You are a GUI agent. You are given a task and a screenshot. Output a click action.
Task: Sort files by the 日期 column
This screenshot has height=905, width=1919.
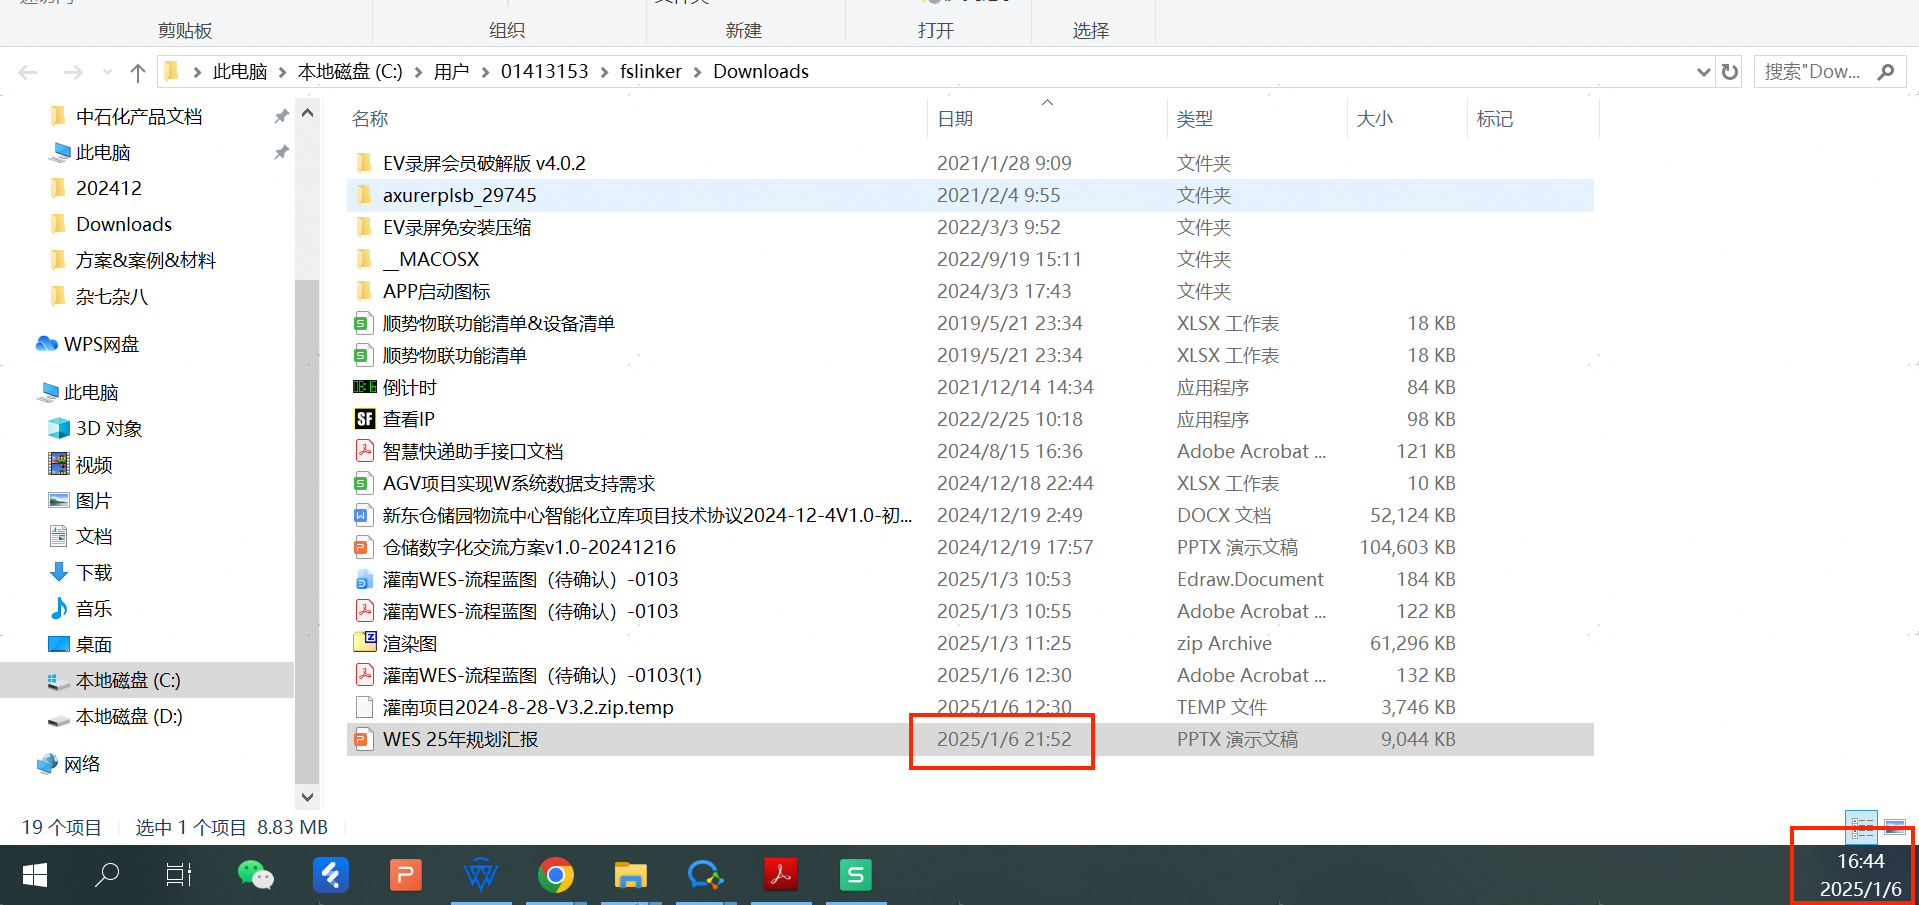point(955,119)
